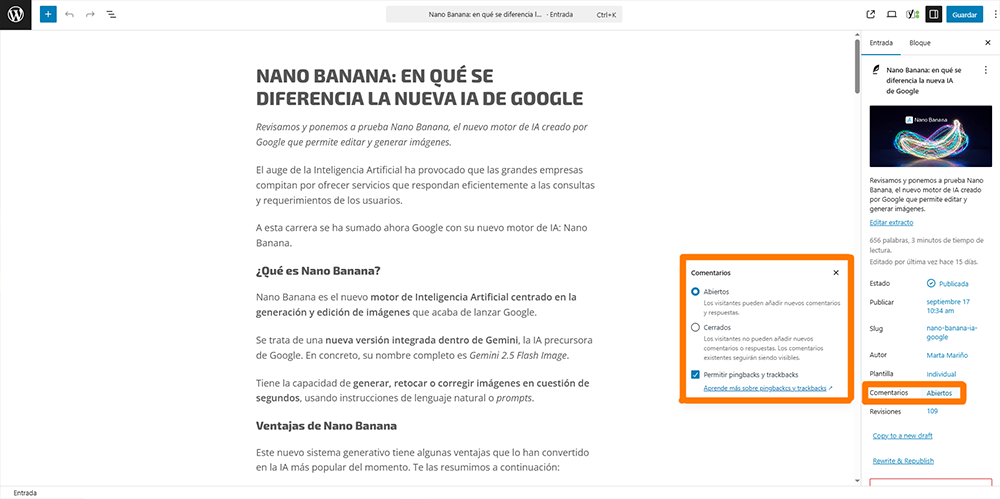Click the ¿Qué es Nano Banana? heading

pyautogui.click(x=318, y=271)
